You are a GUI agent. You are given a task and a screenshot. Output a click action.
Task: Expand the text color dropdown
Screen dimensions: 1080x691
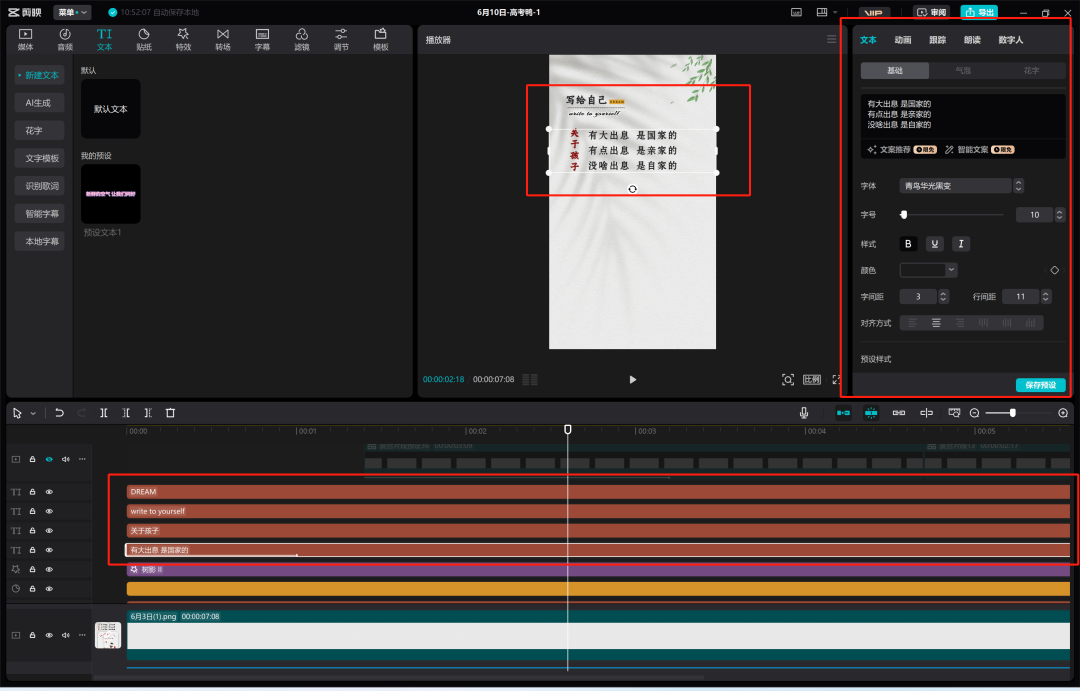(x=951, y=270)
